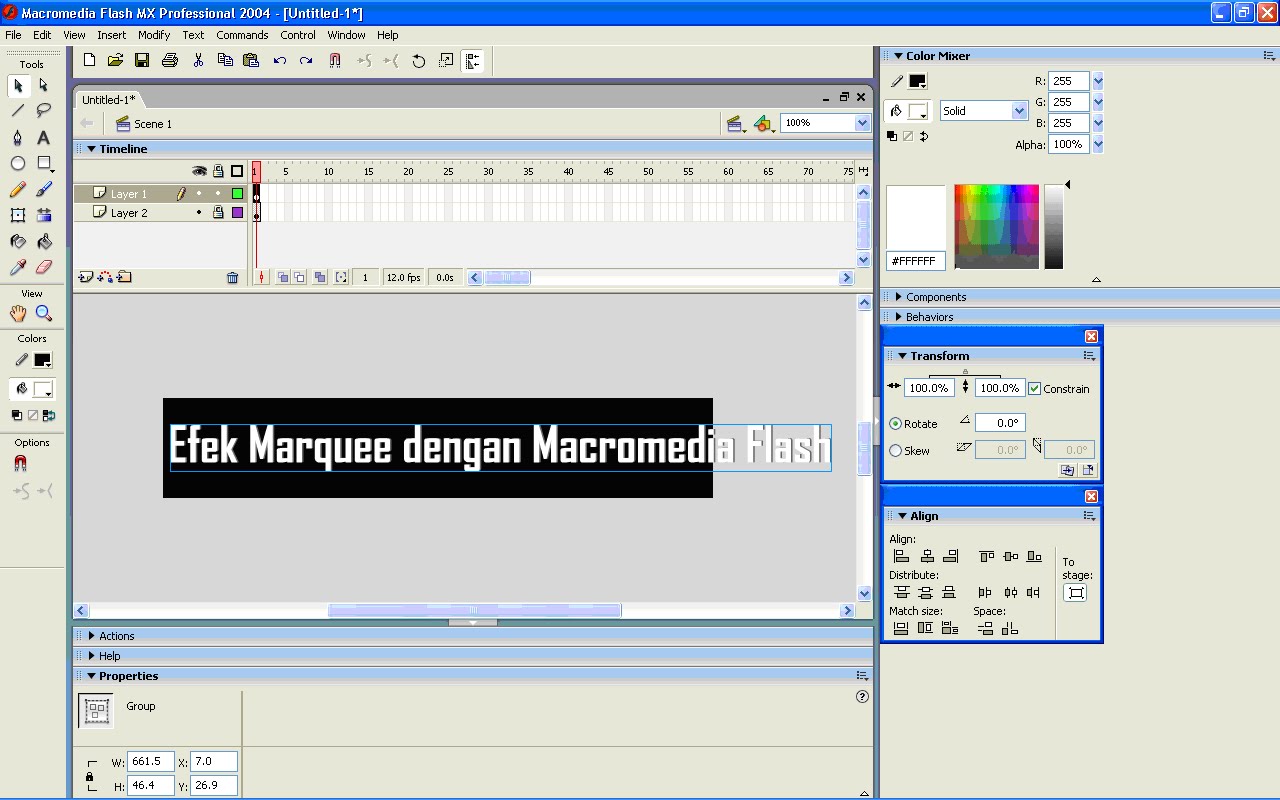Delete layer with the trash icon

(x=233, y=278)
